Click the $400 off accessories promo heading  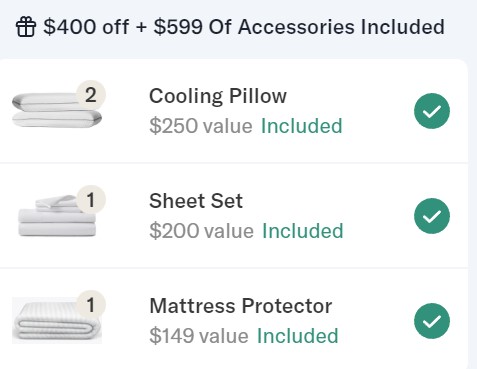244,27
